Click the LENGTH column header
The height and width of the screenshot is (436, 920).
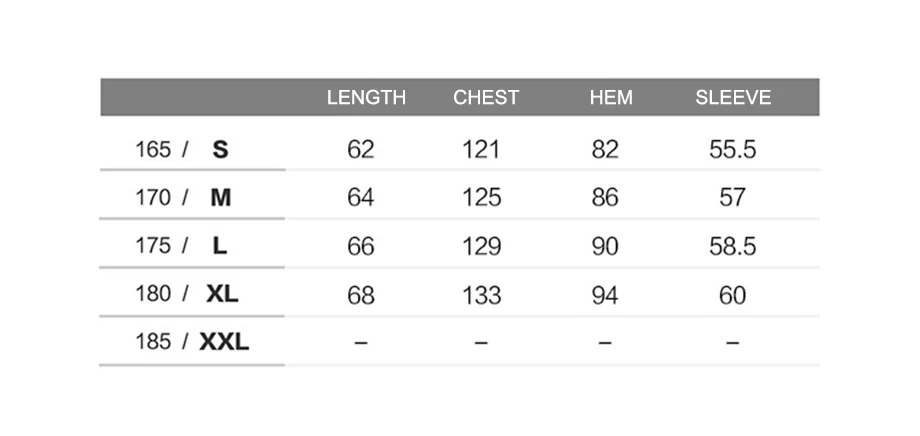tap(366, 97)
